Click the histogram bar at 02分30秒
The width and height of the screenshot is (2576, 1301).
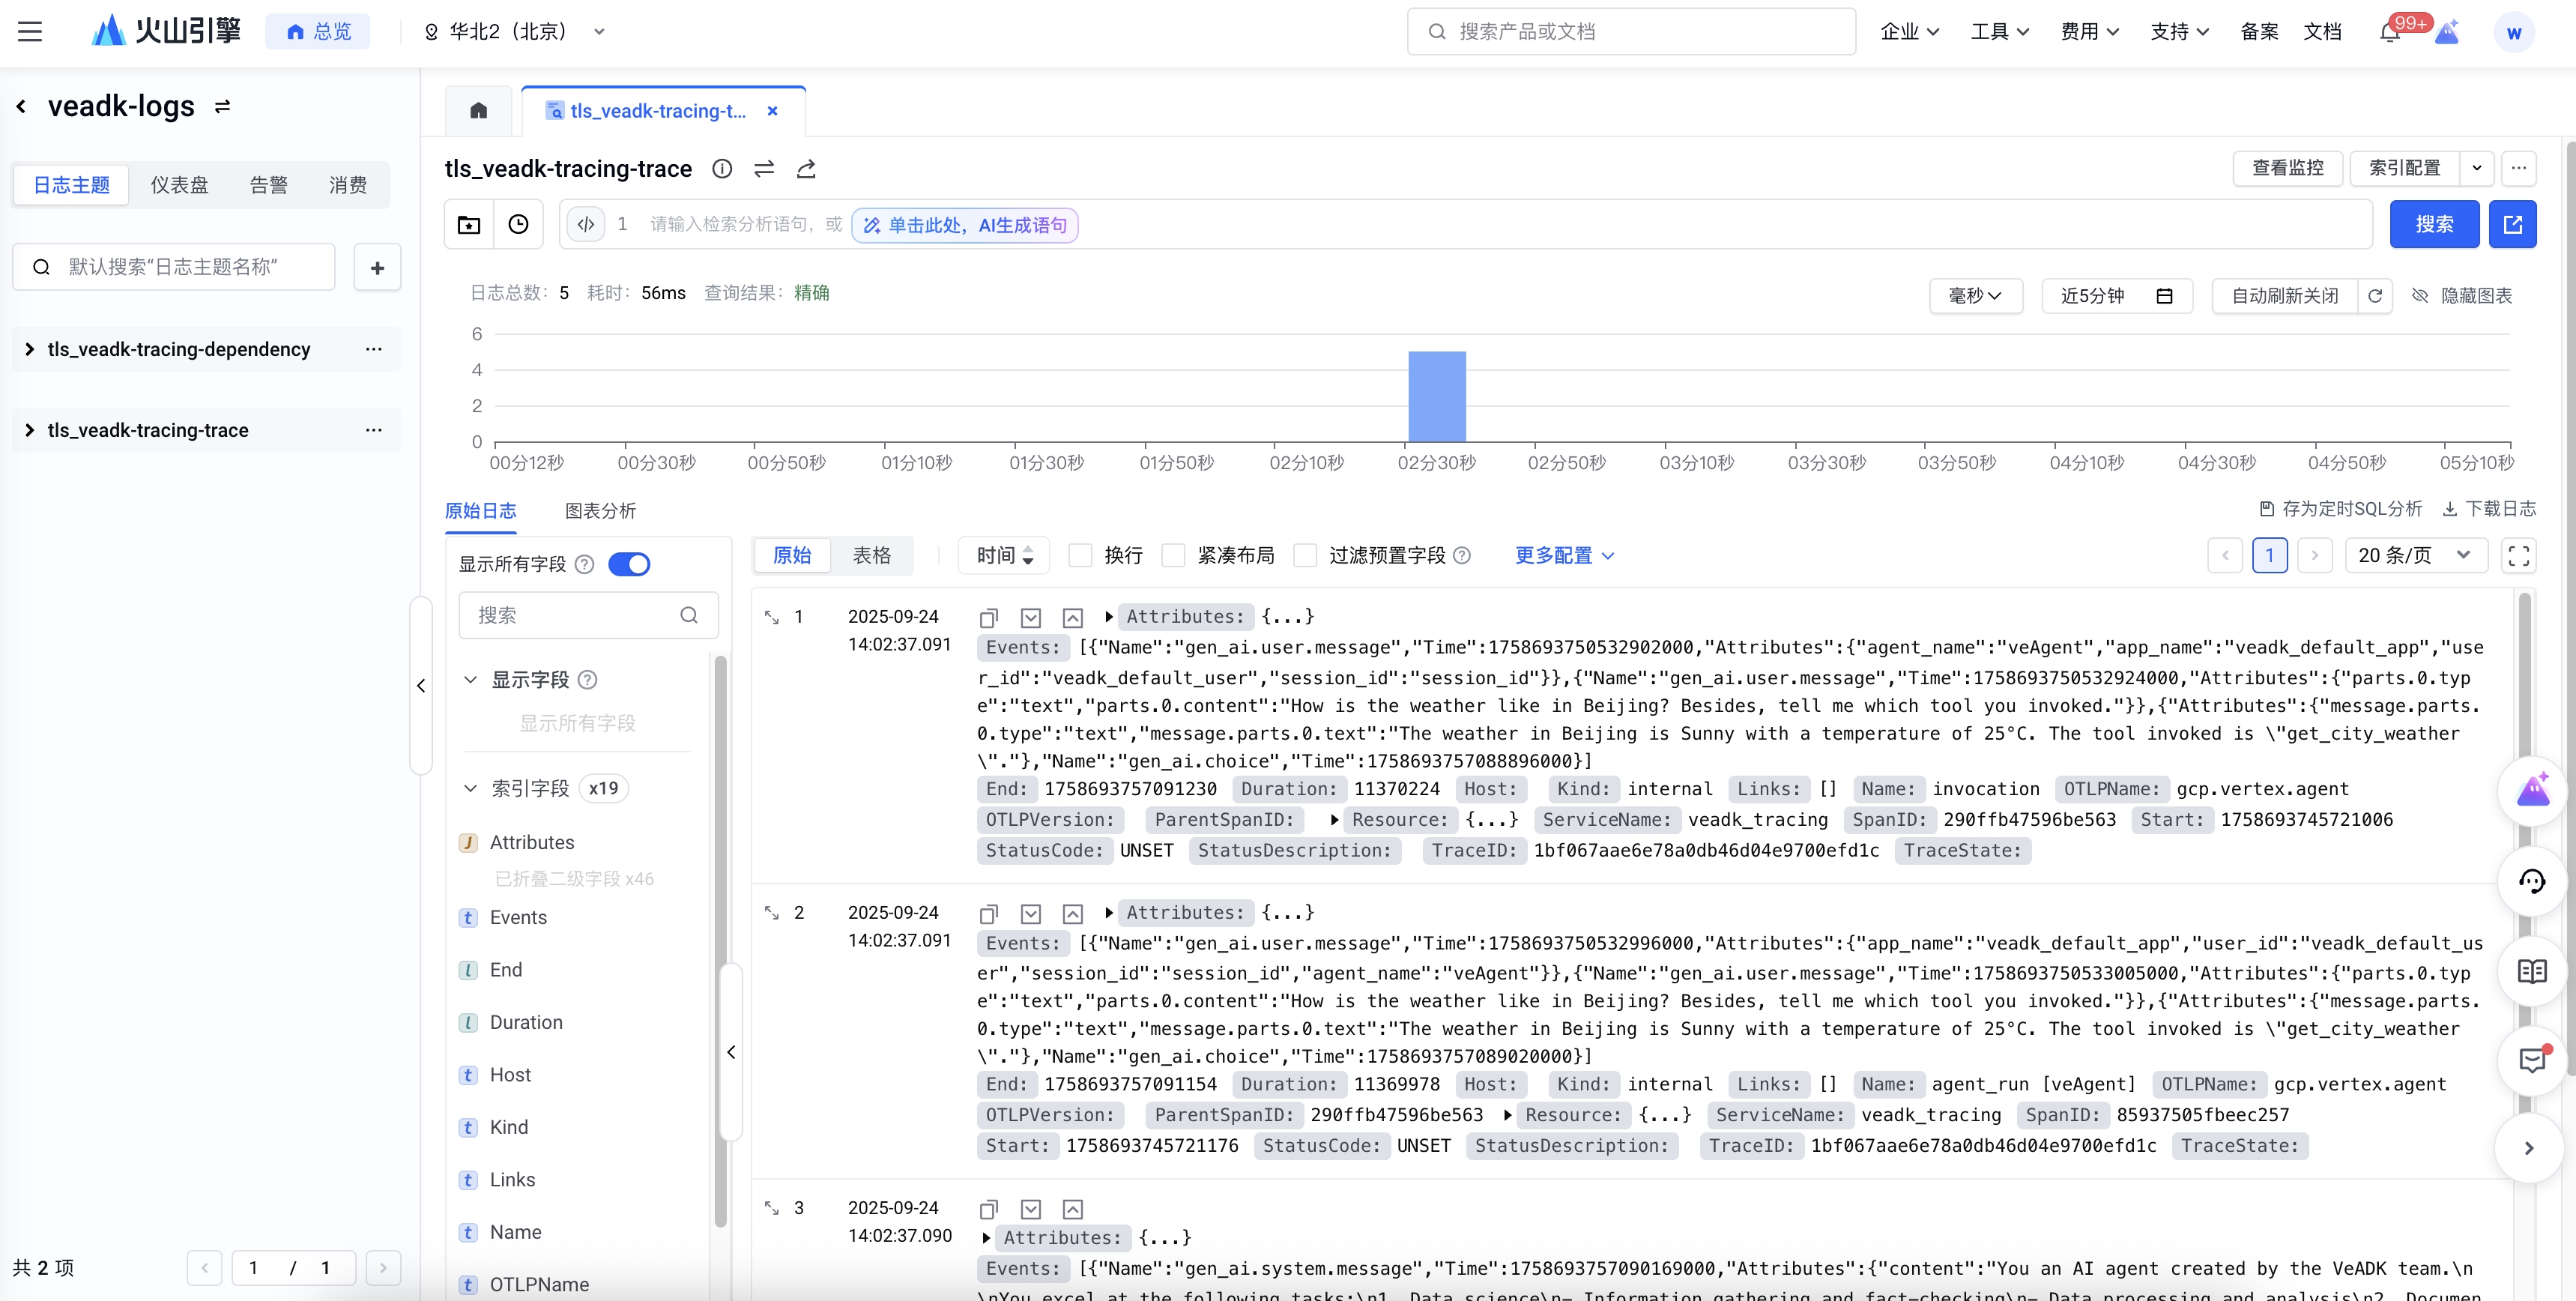1436,396
